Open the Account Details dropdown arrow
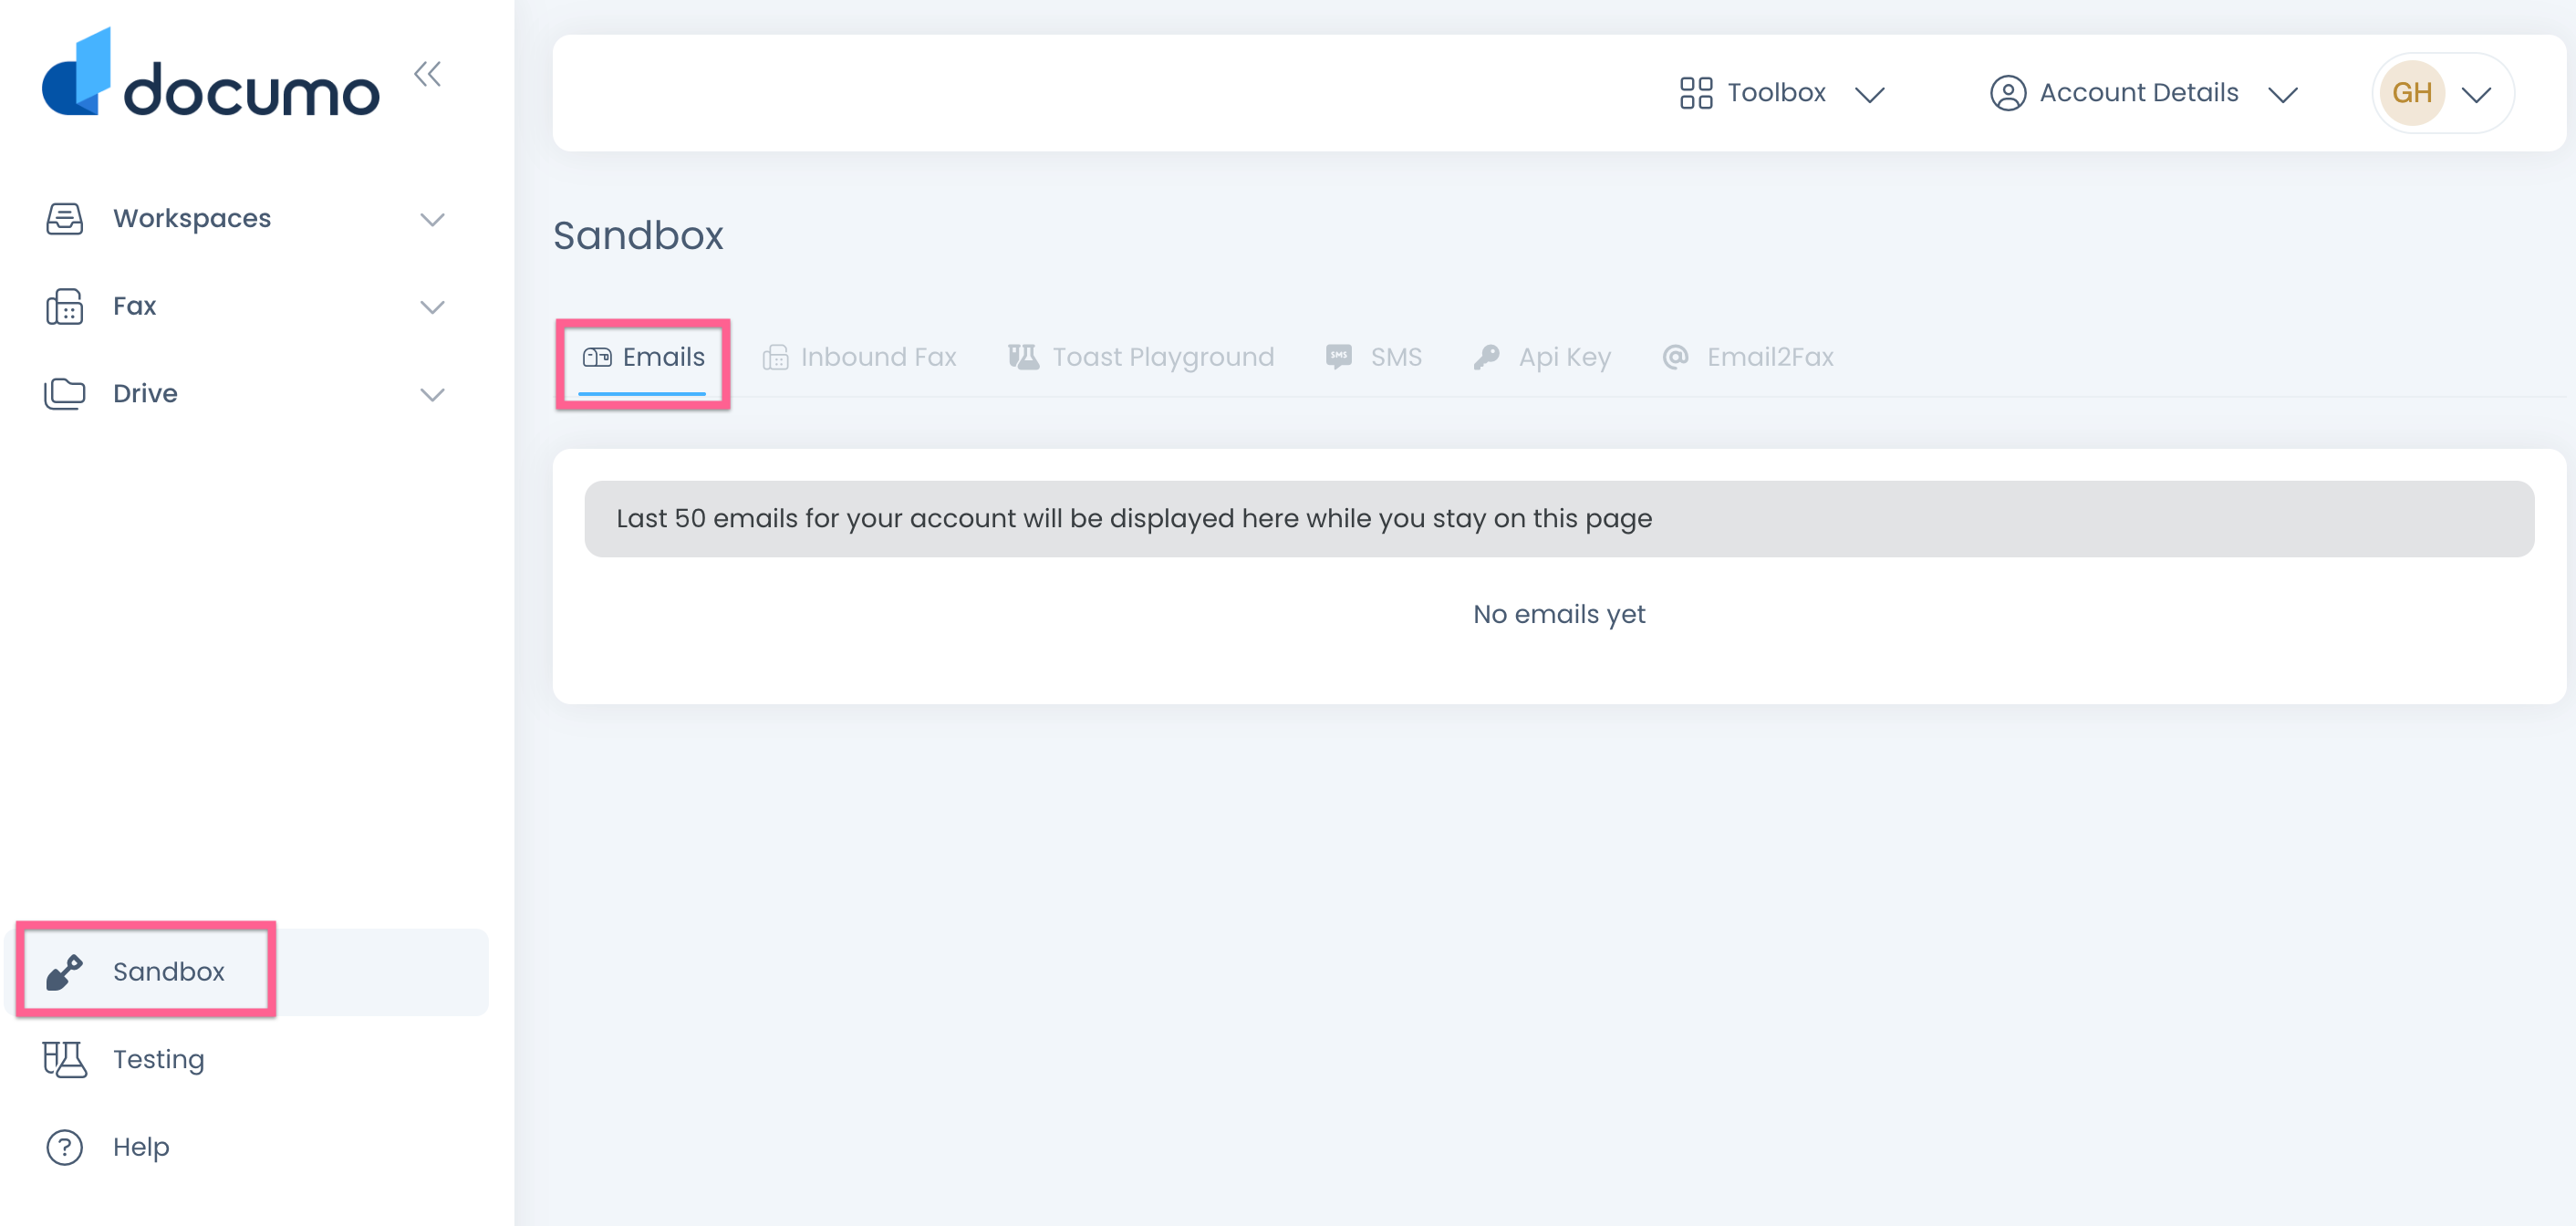Screen dimensions: 2576x1226 [2282, 94]
